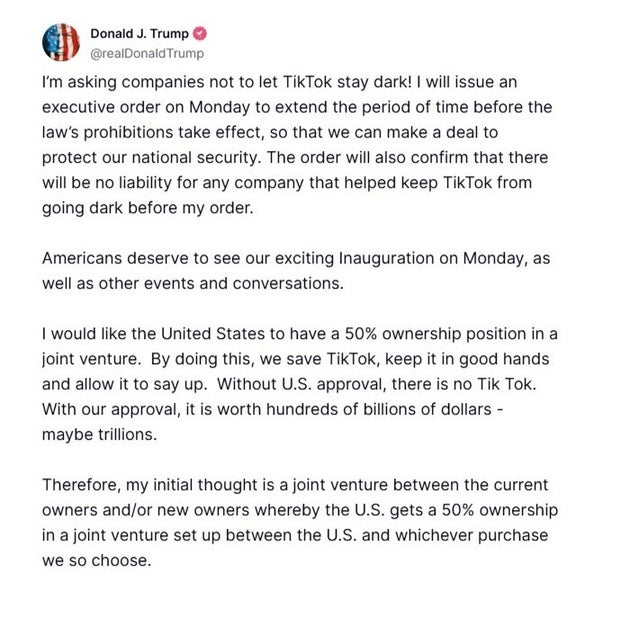Click the paragraph about 50% ownership position
The image size is (630, 617).
click(x=298, y=381)
